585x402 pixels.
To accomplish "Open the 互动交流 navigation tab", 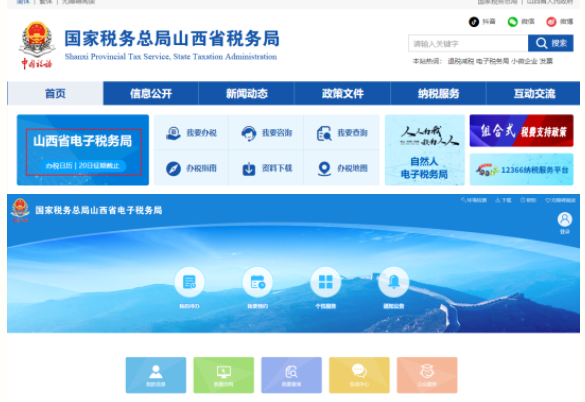I will (x=534, y=93).
